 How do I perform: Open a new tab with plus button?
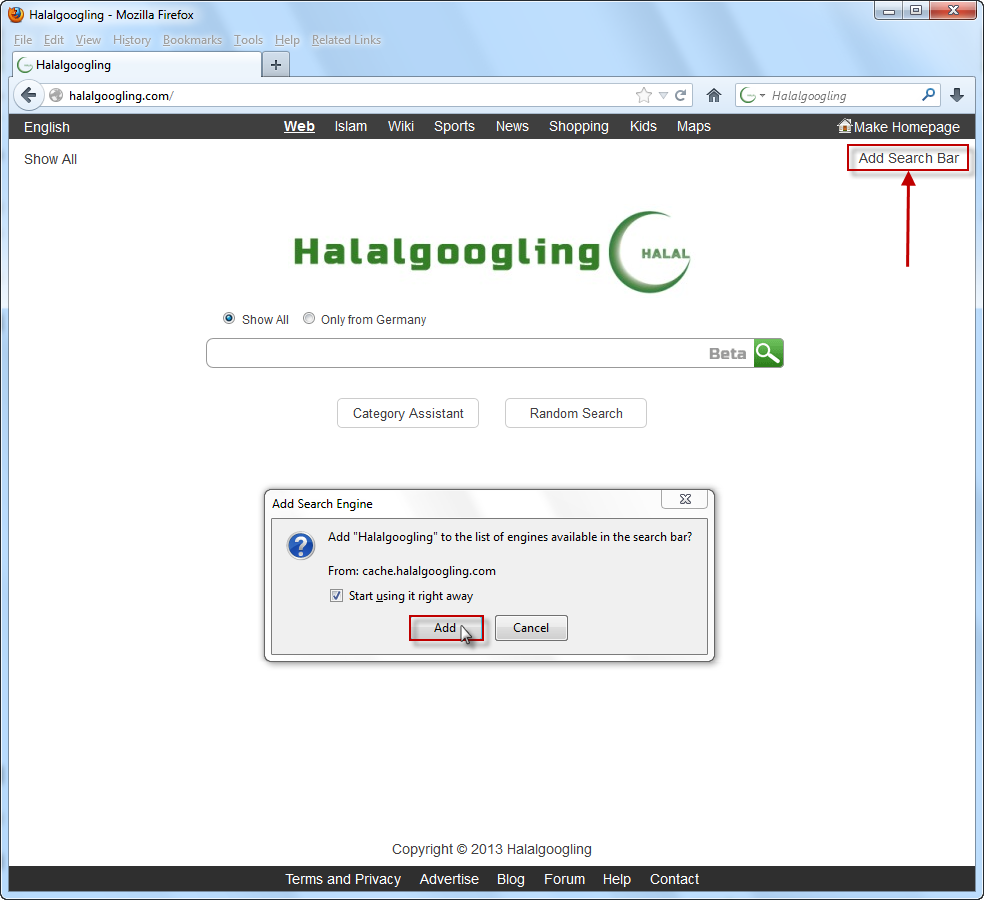tap(275, 64)
